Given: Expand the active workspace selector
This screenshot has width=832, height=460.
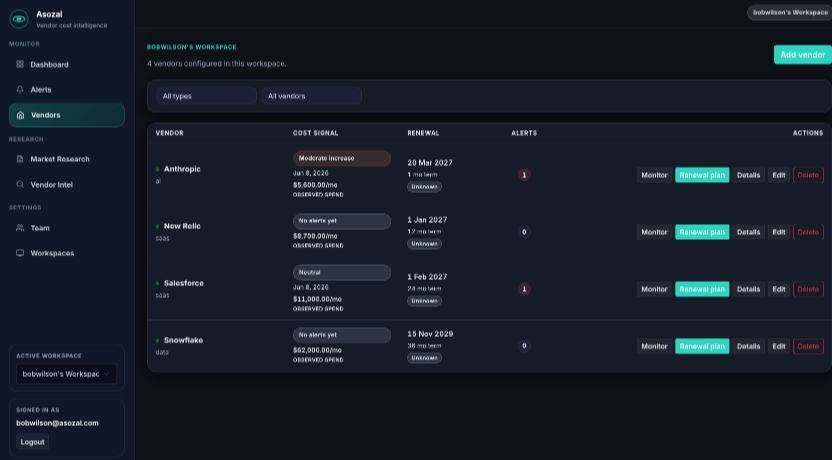Looking at the screenshot, I should click(66, 374).
